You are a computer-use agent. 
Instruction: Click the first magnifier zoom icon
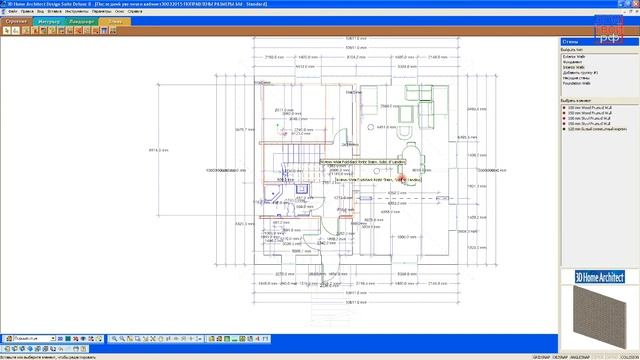(114, 339)
